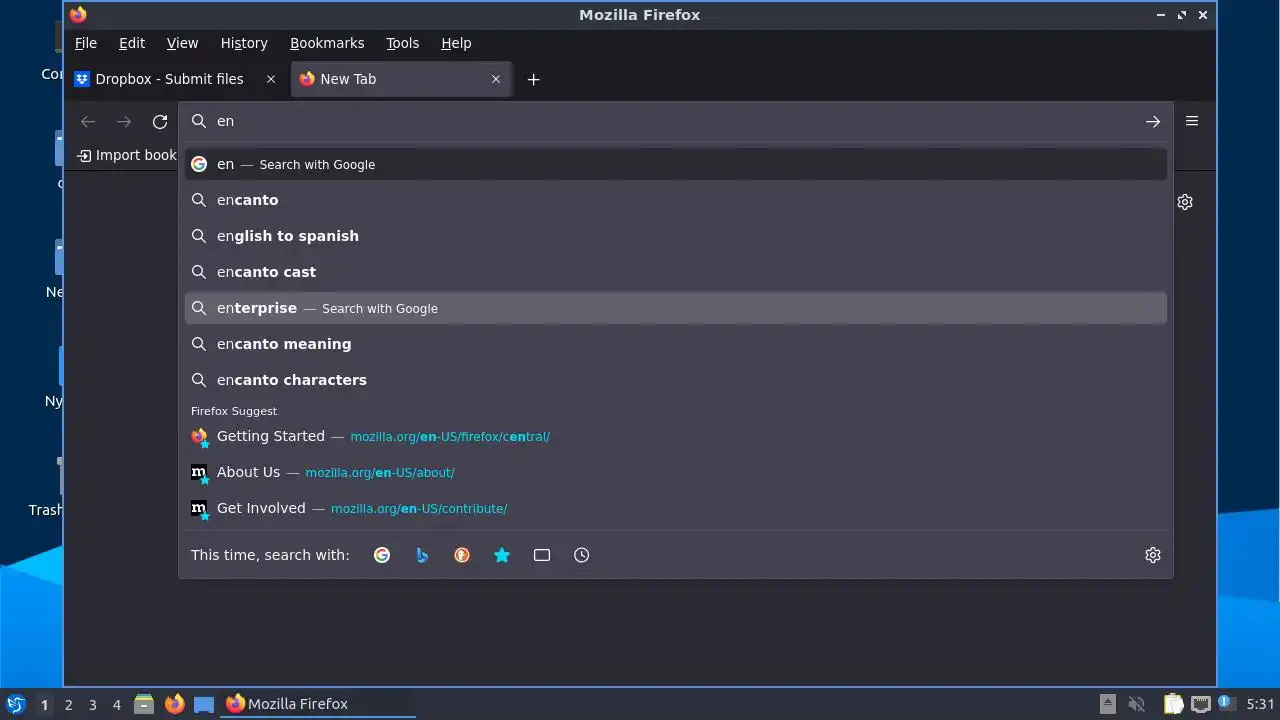Click the taskbar clock showing 5:31
Screen dimensions: 1280x720
coord(1261,704)
